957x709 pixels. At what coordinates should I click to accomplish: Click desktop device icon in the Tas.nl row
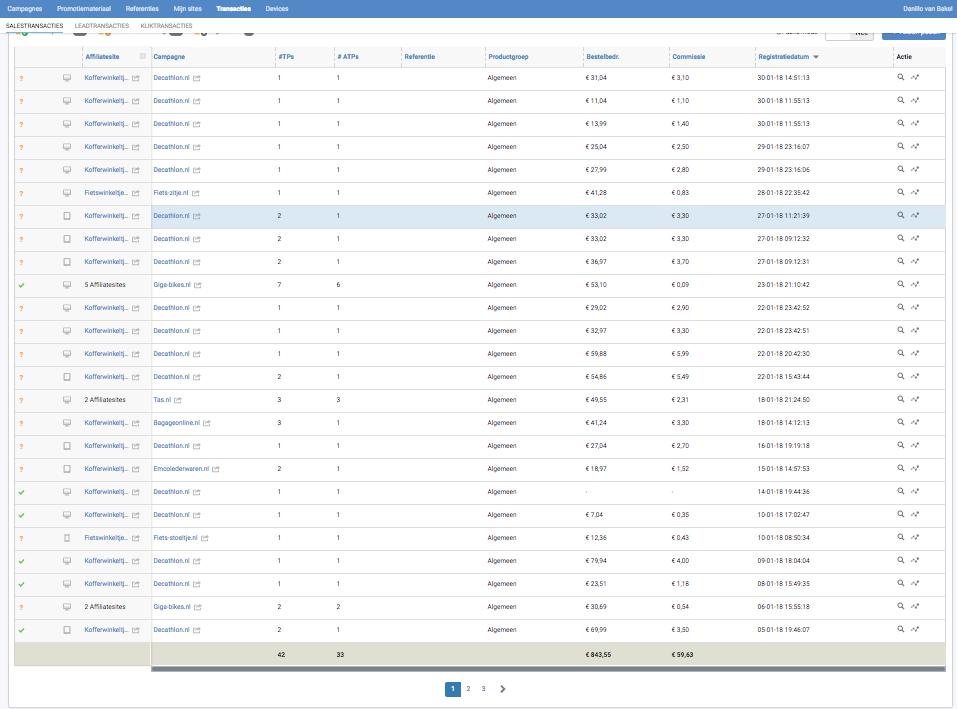(67, 400)
